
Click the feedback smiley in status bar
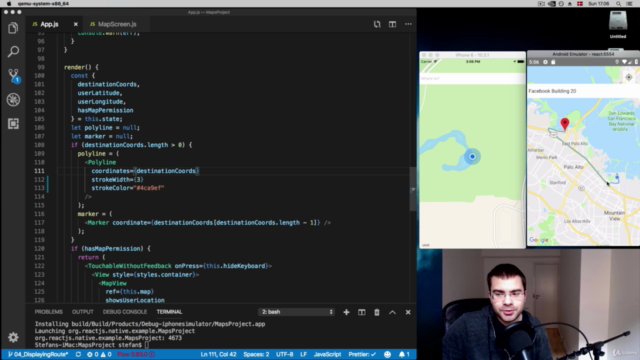(387, 354)
